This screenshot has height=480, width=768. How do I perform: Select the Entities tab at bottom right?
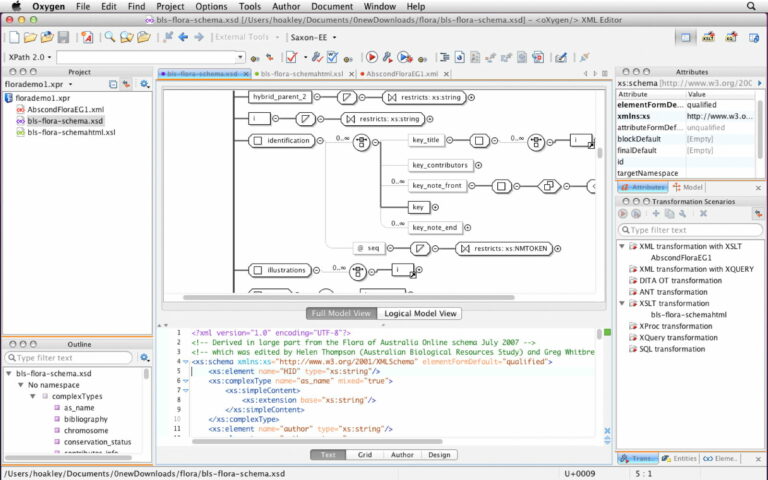click(x=679, y=459)
